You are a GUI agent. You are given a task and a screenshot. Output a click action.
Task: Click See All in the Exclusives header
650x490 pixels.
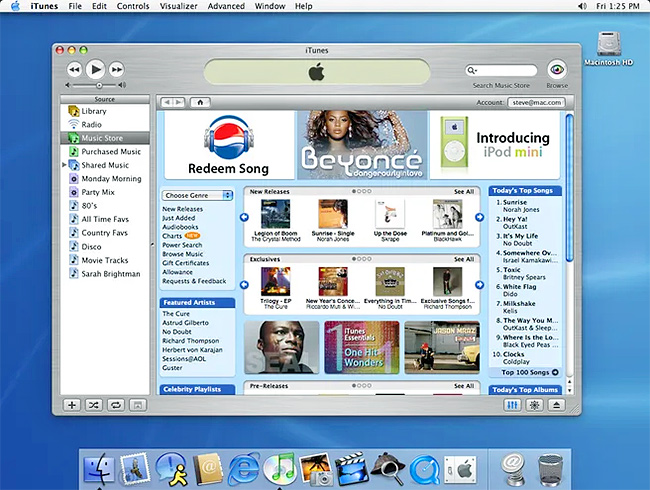(464, 259)
